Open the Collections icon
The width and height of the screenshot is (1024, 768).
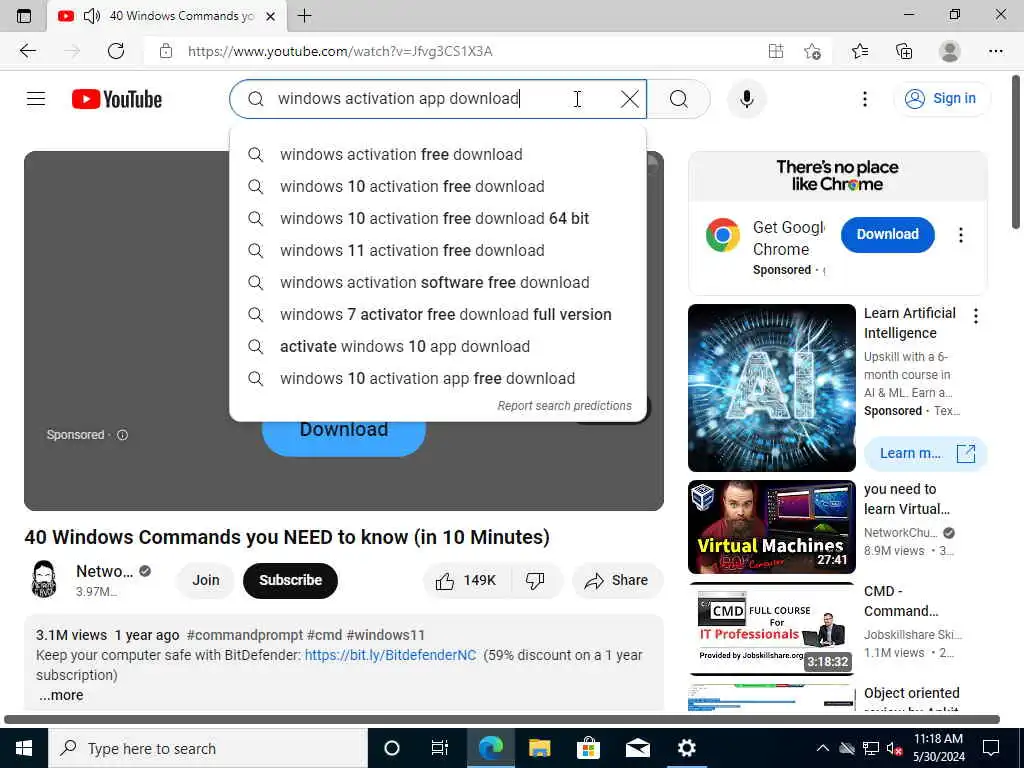coord(904,51)
